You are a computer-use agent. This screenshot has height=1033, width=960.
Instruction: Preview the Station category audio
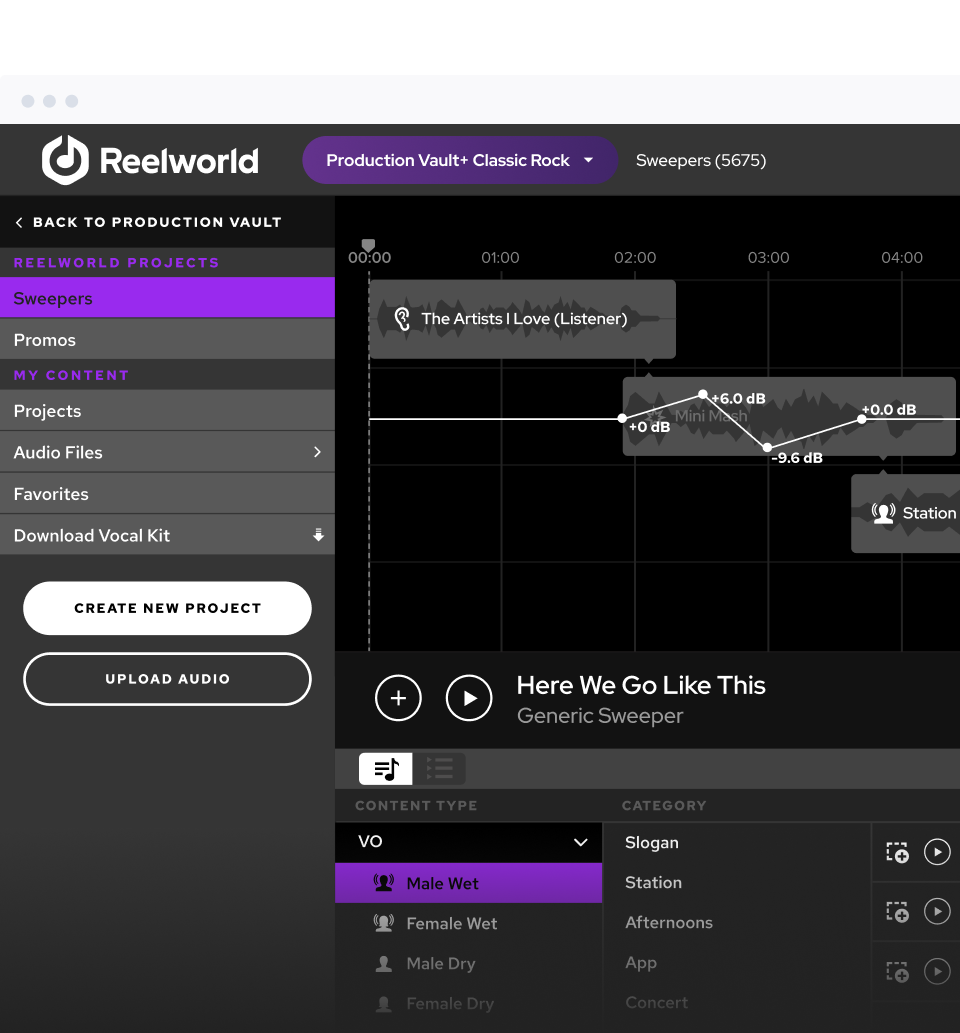pyautogui.click(x=937, y=912)
